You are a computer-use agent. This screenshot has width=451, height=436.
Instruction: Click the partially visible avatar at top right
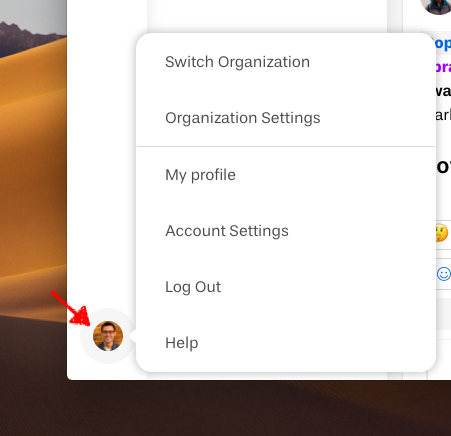click(x=436, y=7)
